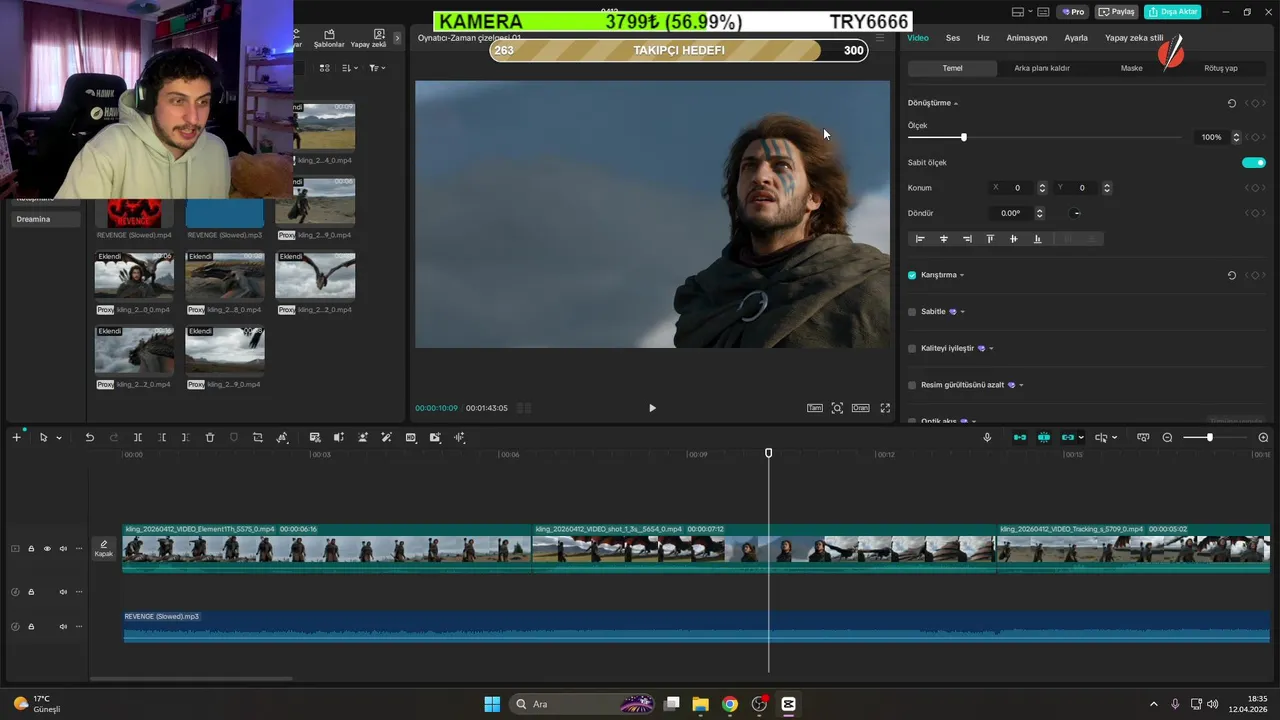Image resolution: width=1280 pixels, height=720 pixels.
Task: Expand the Kaliteyi iyileştir options arrow
Action: tap(991, 349)
